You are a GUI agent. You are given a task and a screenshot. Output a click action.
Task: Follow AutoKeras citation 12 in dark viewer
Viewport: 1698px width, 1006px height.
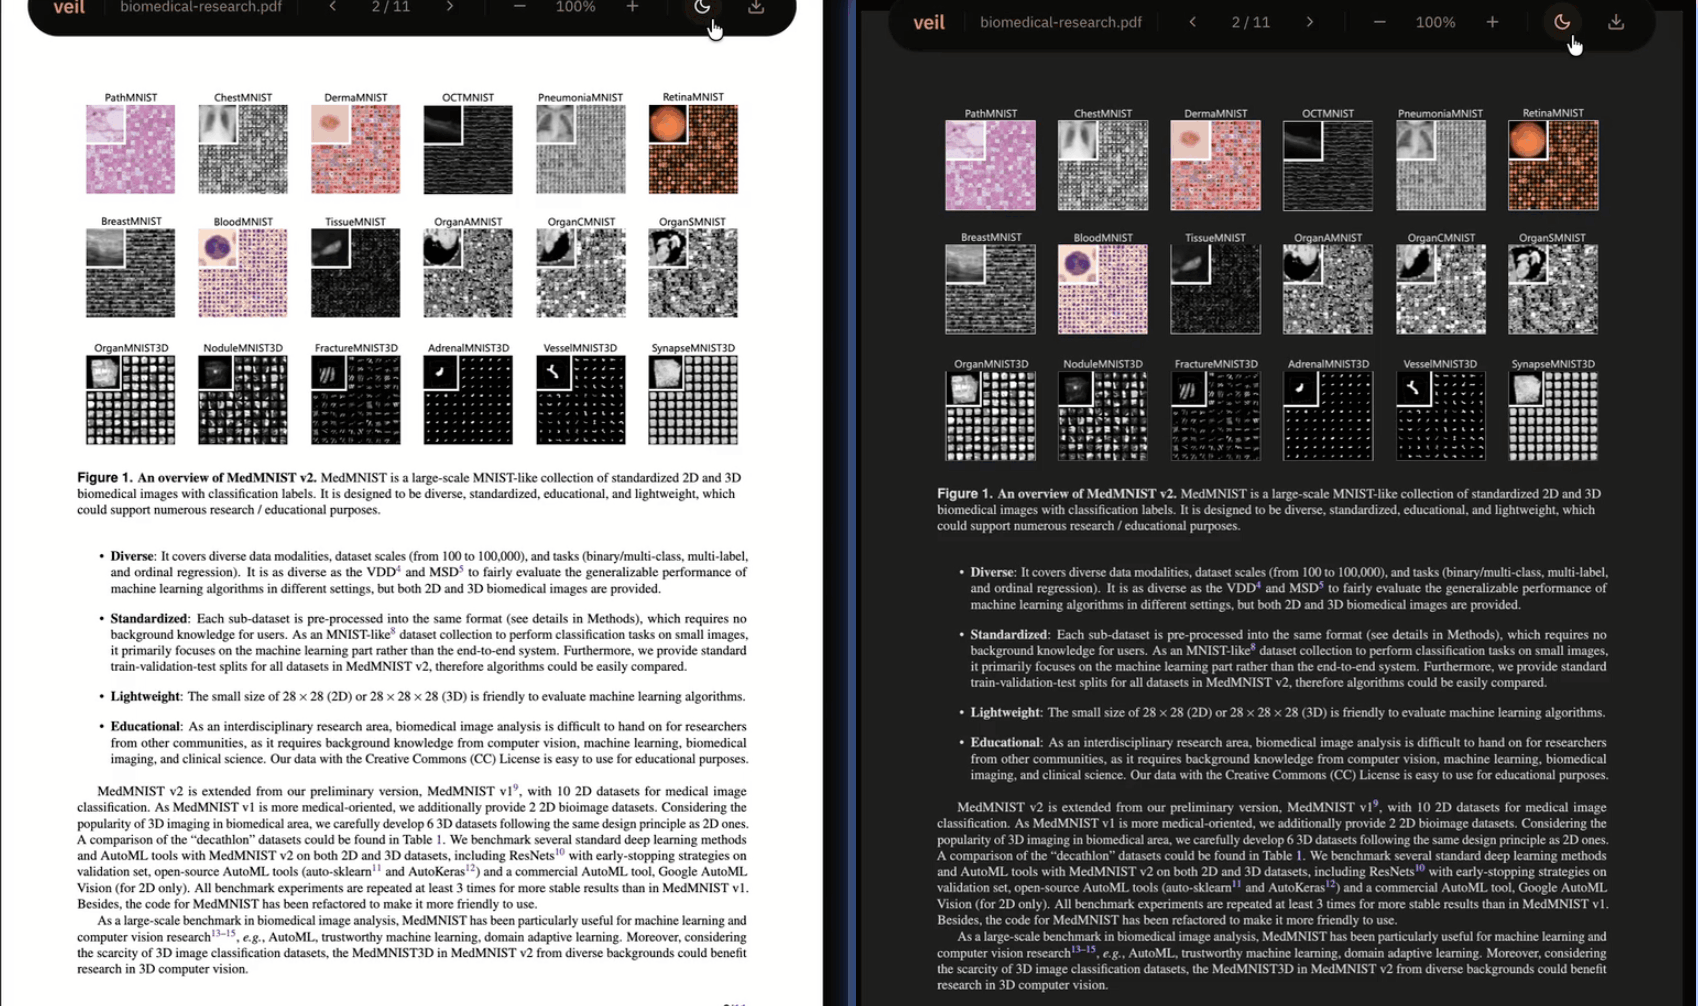pos(1330,884)
